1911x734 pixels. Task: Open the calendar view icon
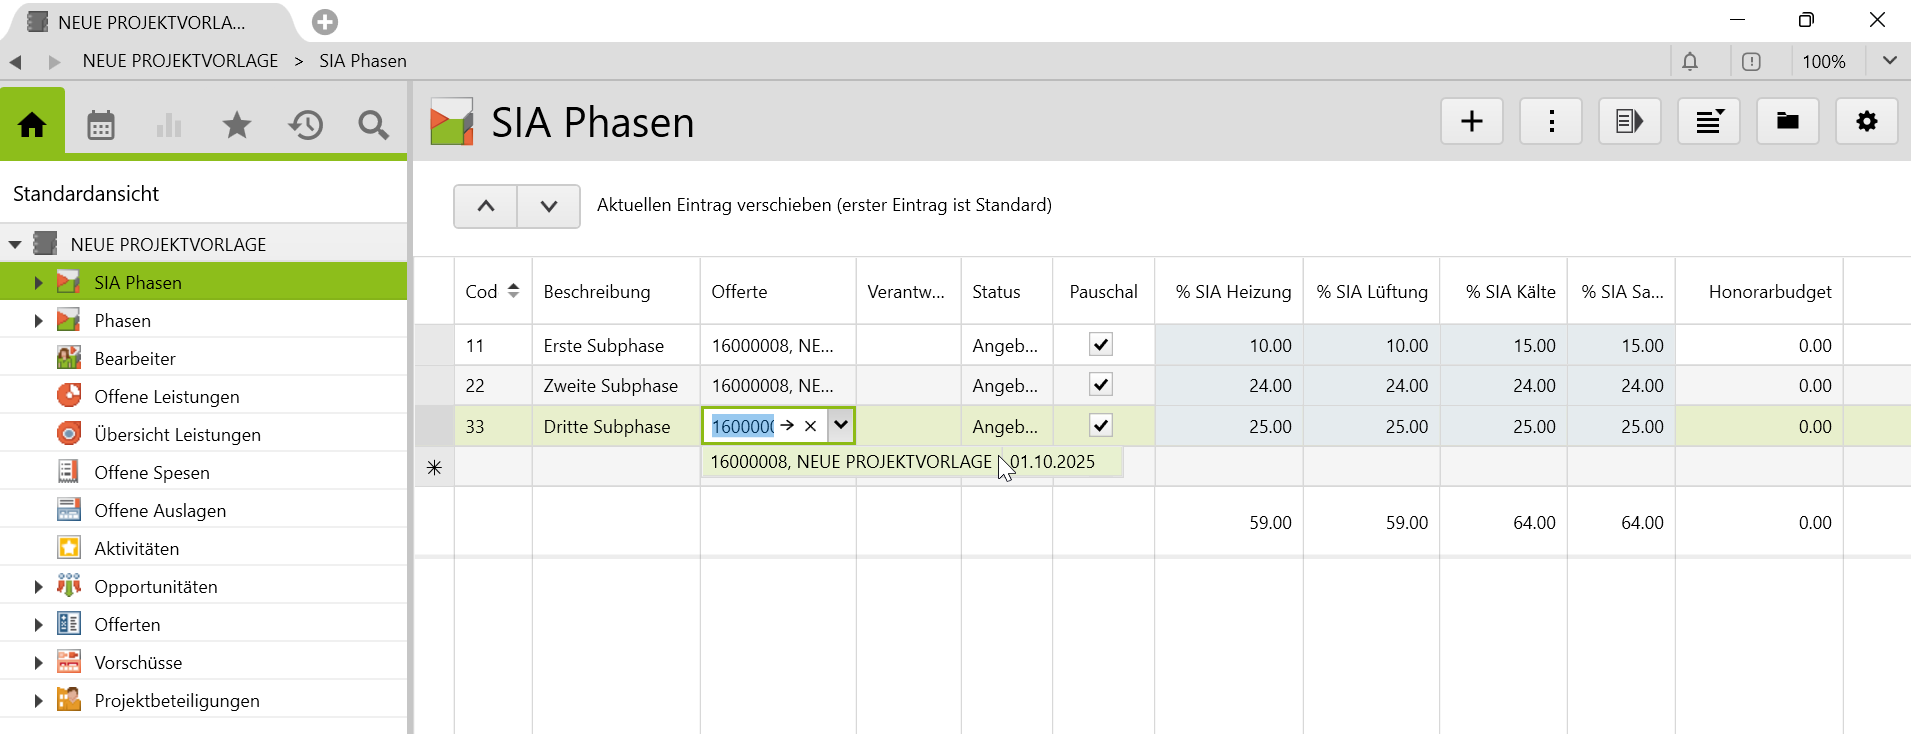pos(101,125)
